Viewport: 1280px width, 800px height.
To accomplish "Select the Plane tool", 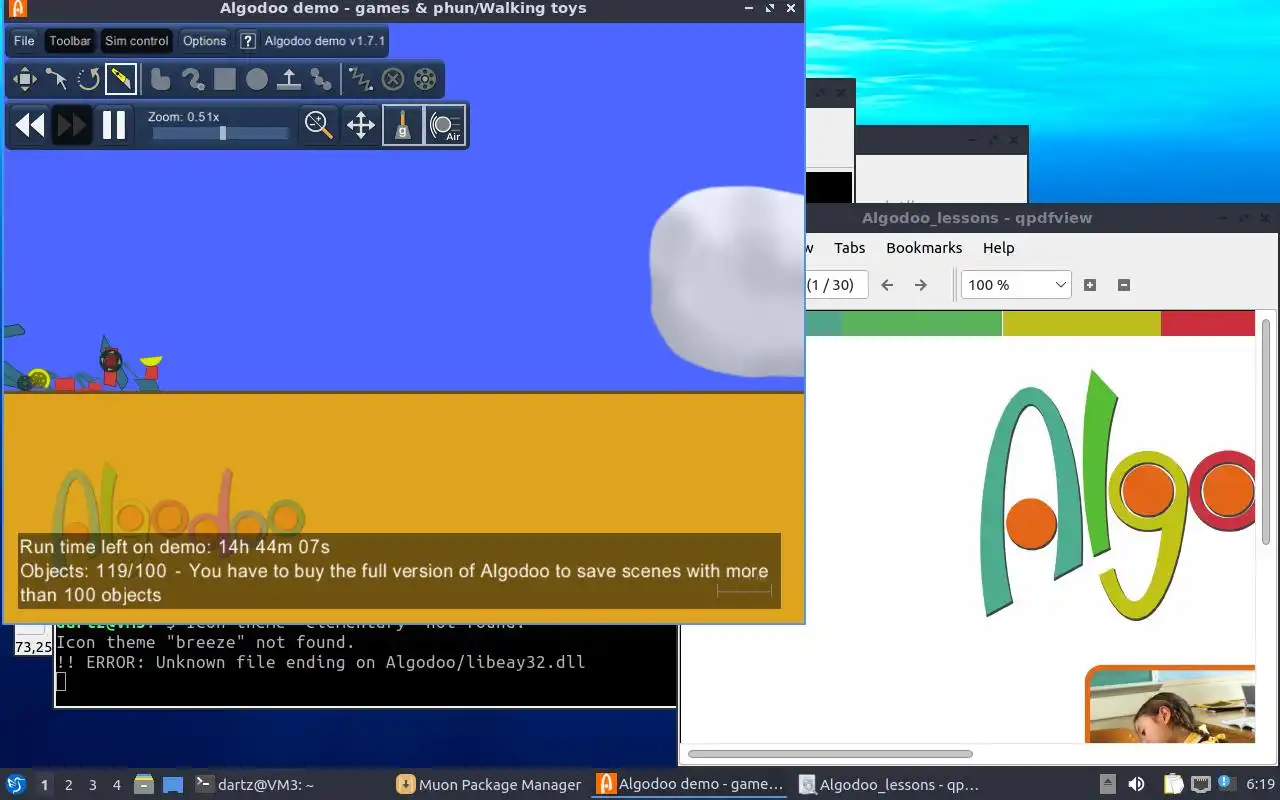I will [288, 79].
